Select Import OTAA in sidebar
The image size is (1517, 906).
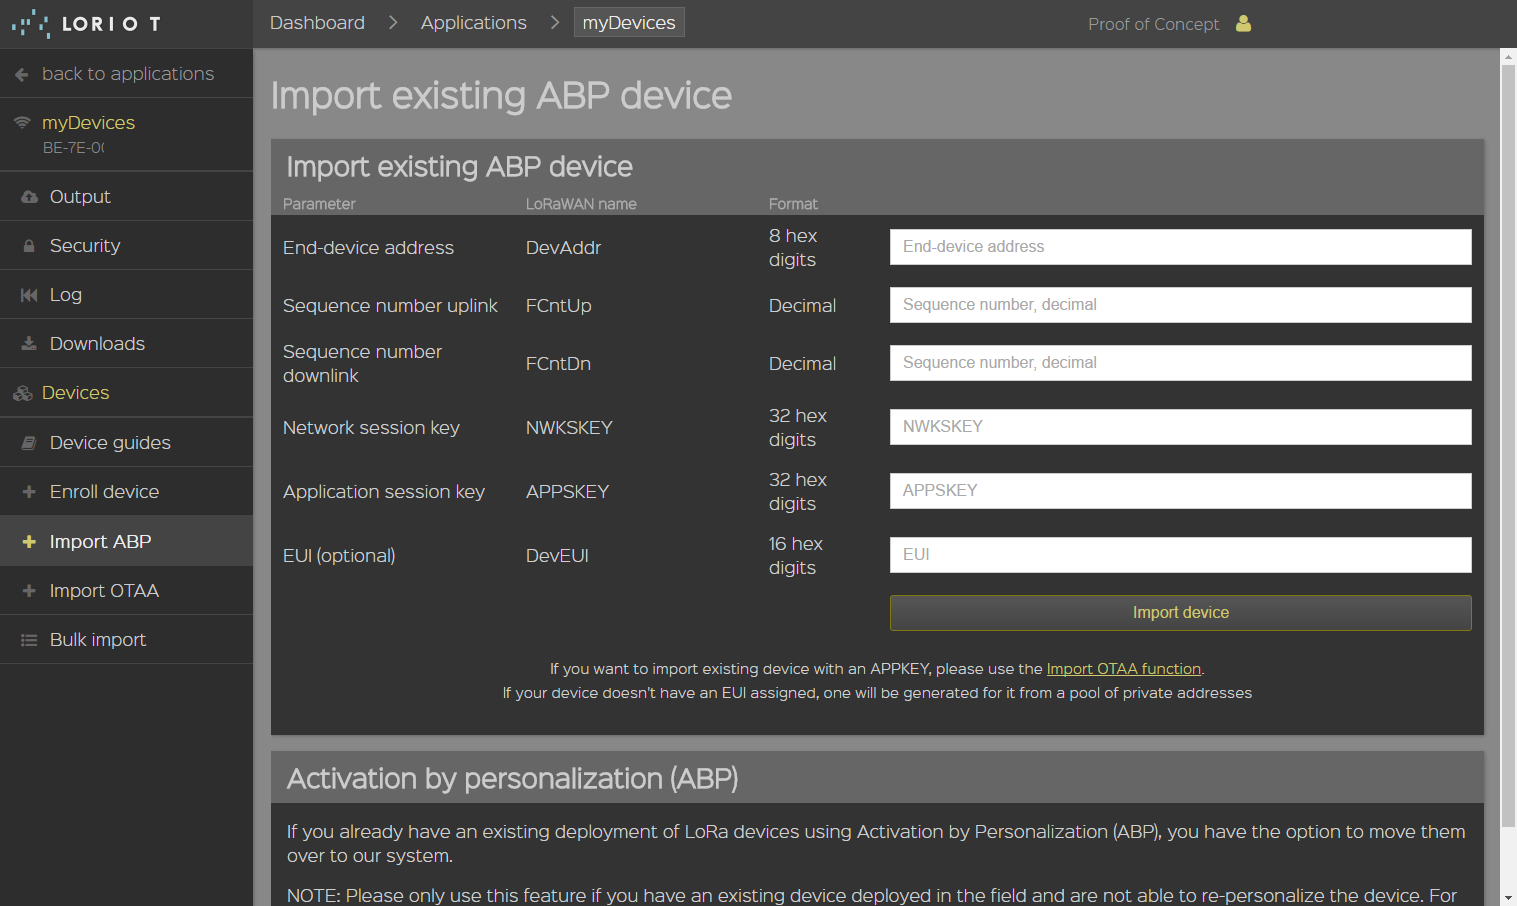(x=126, y=591)
